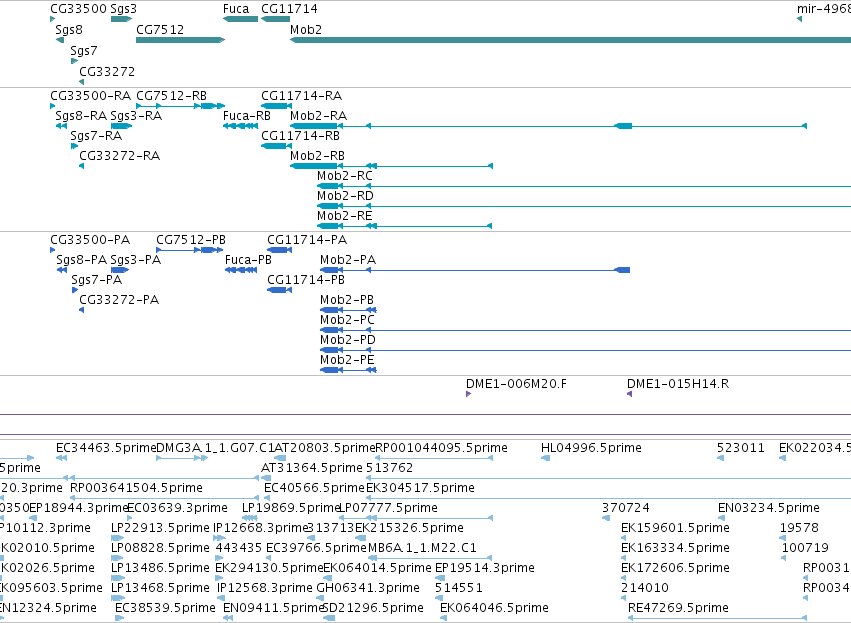Select the Sgs3 gene label

point(124,9)
